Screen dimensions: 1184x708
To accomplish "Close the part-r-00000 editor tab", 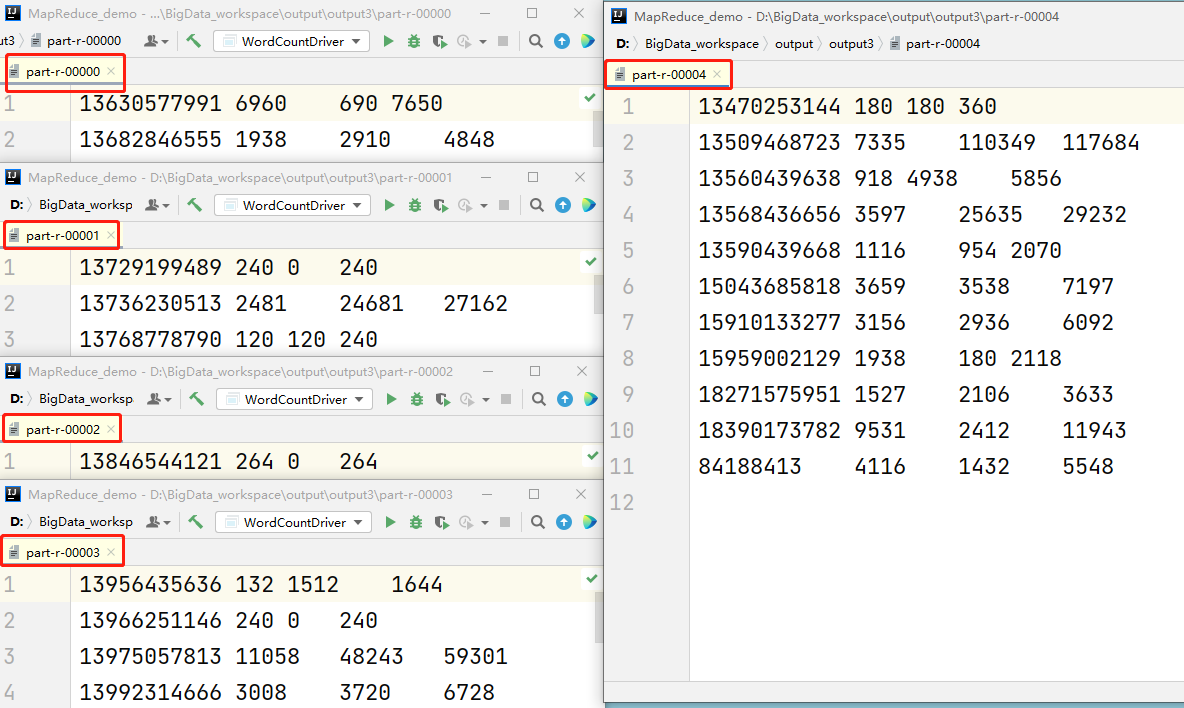I will click(111, 71).
